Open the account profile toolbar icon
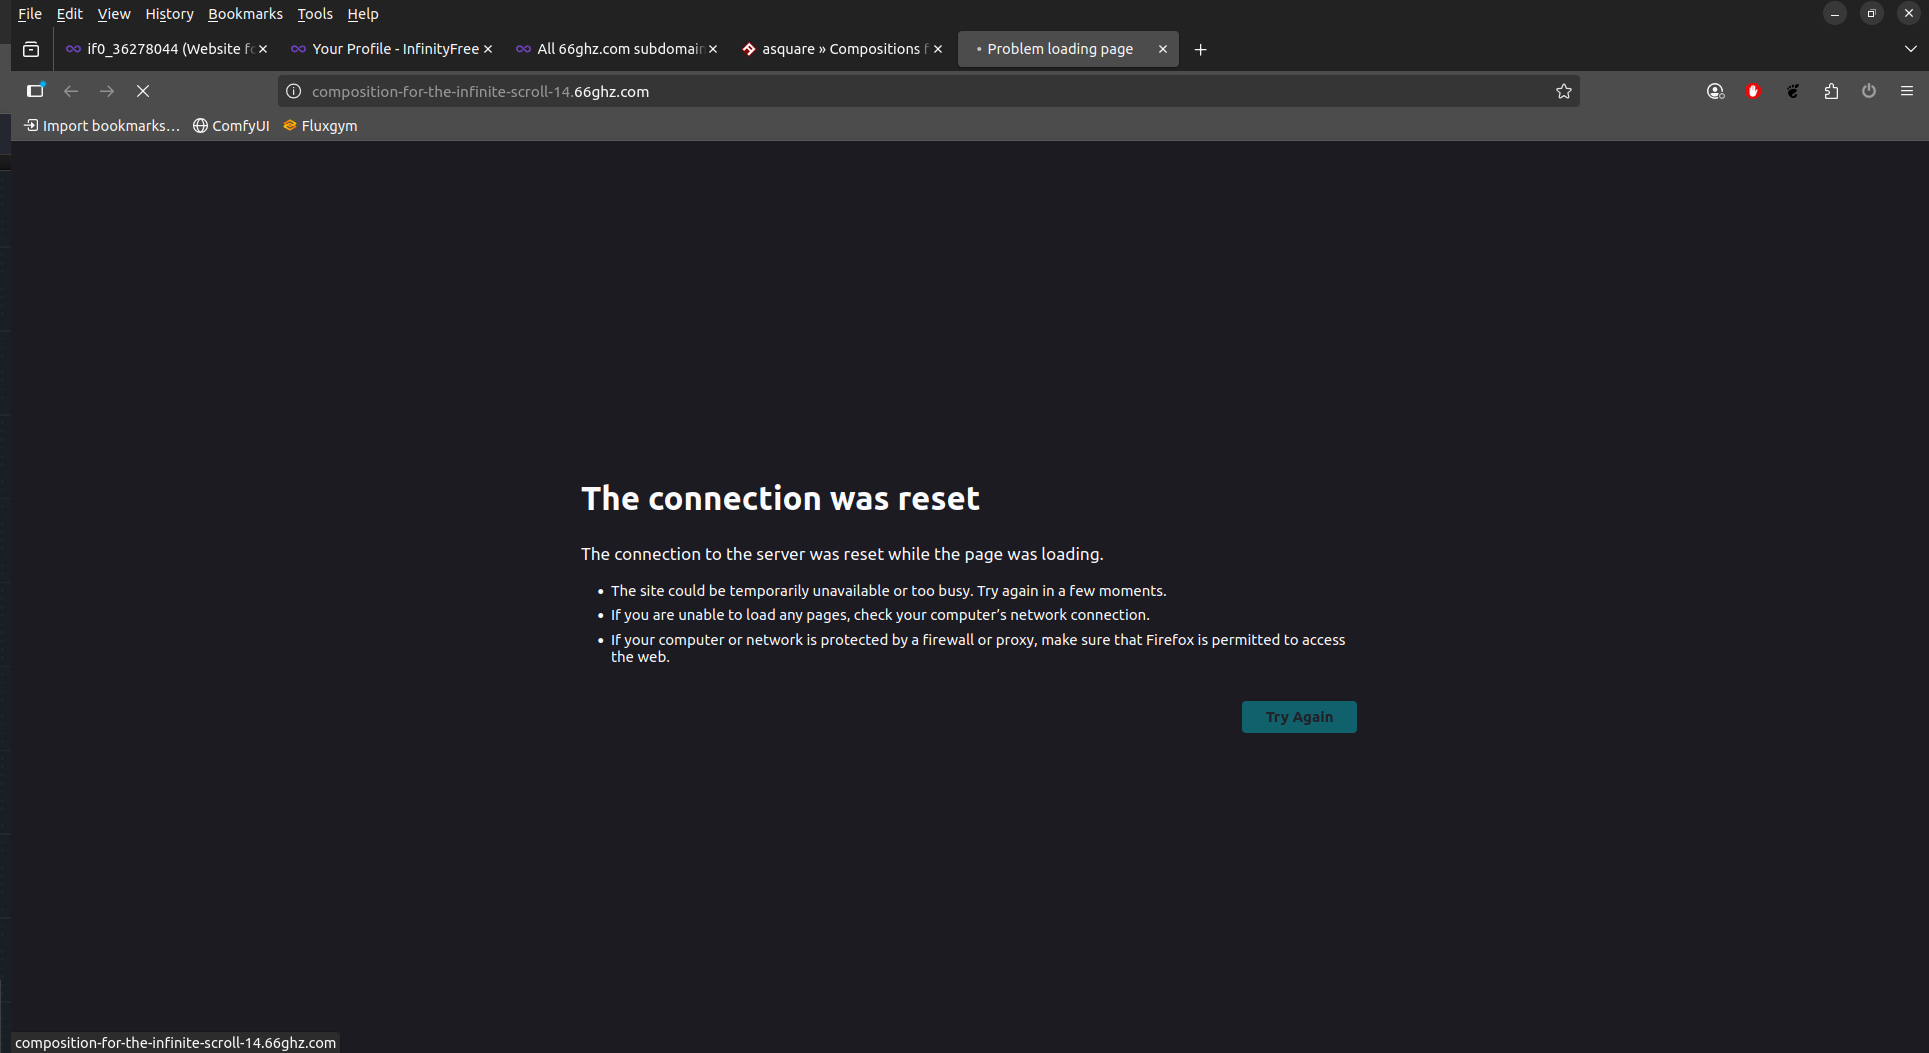Image resolution: width=1929 pixels, height=1053 pixels. pyautogui.click(x=1716, y=91)
